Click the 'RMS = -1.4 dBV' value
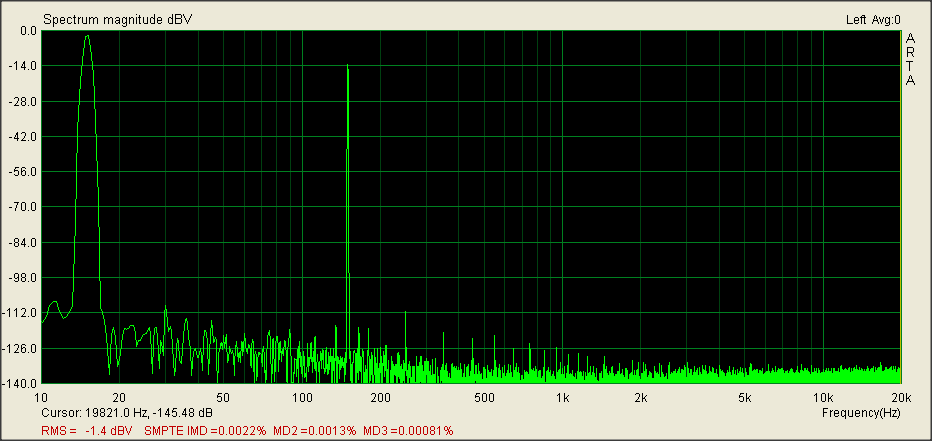 87,430
